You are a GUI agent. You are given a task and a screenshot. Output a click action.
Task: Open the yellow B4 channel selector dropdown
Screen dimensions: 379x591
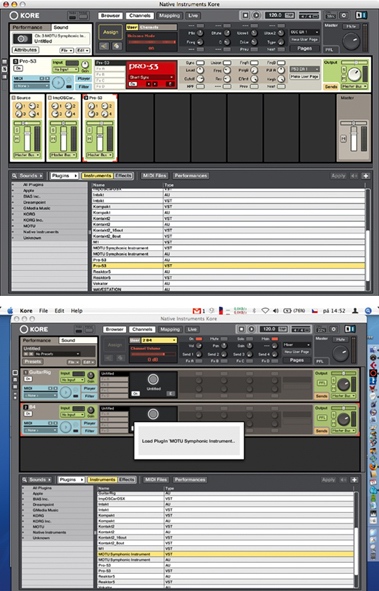pos(159,340)
